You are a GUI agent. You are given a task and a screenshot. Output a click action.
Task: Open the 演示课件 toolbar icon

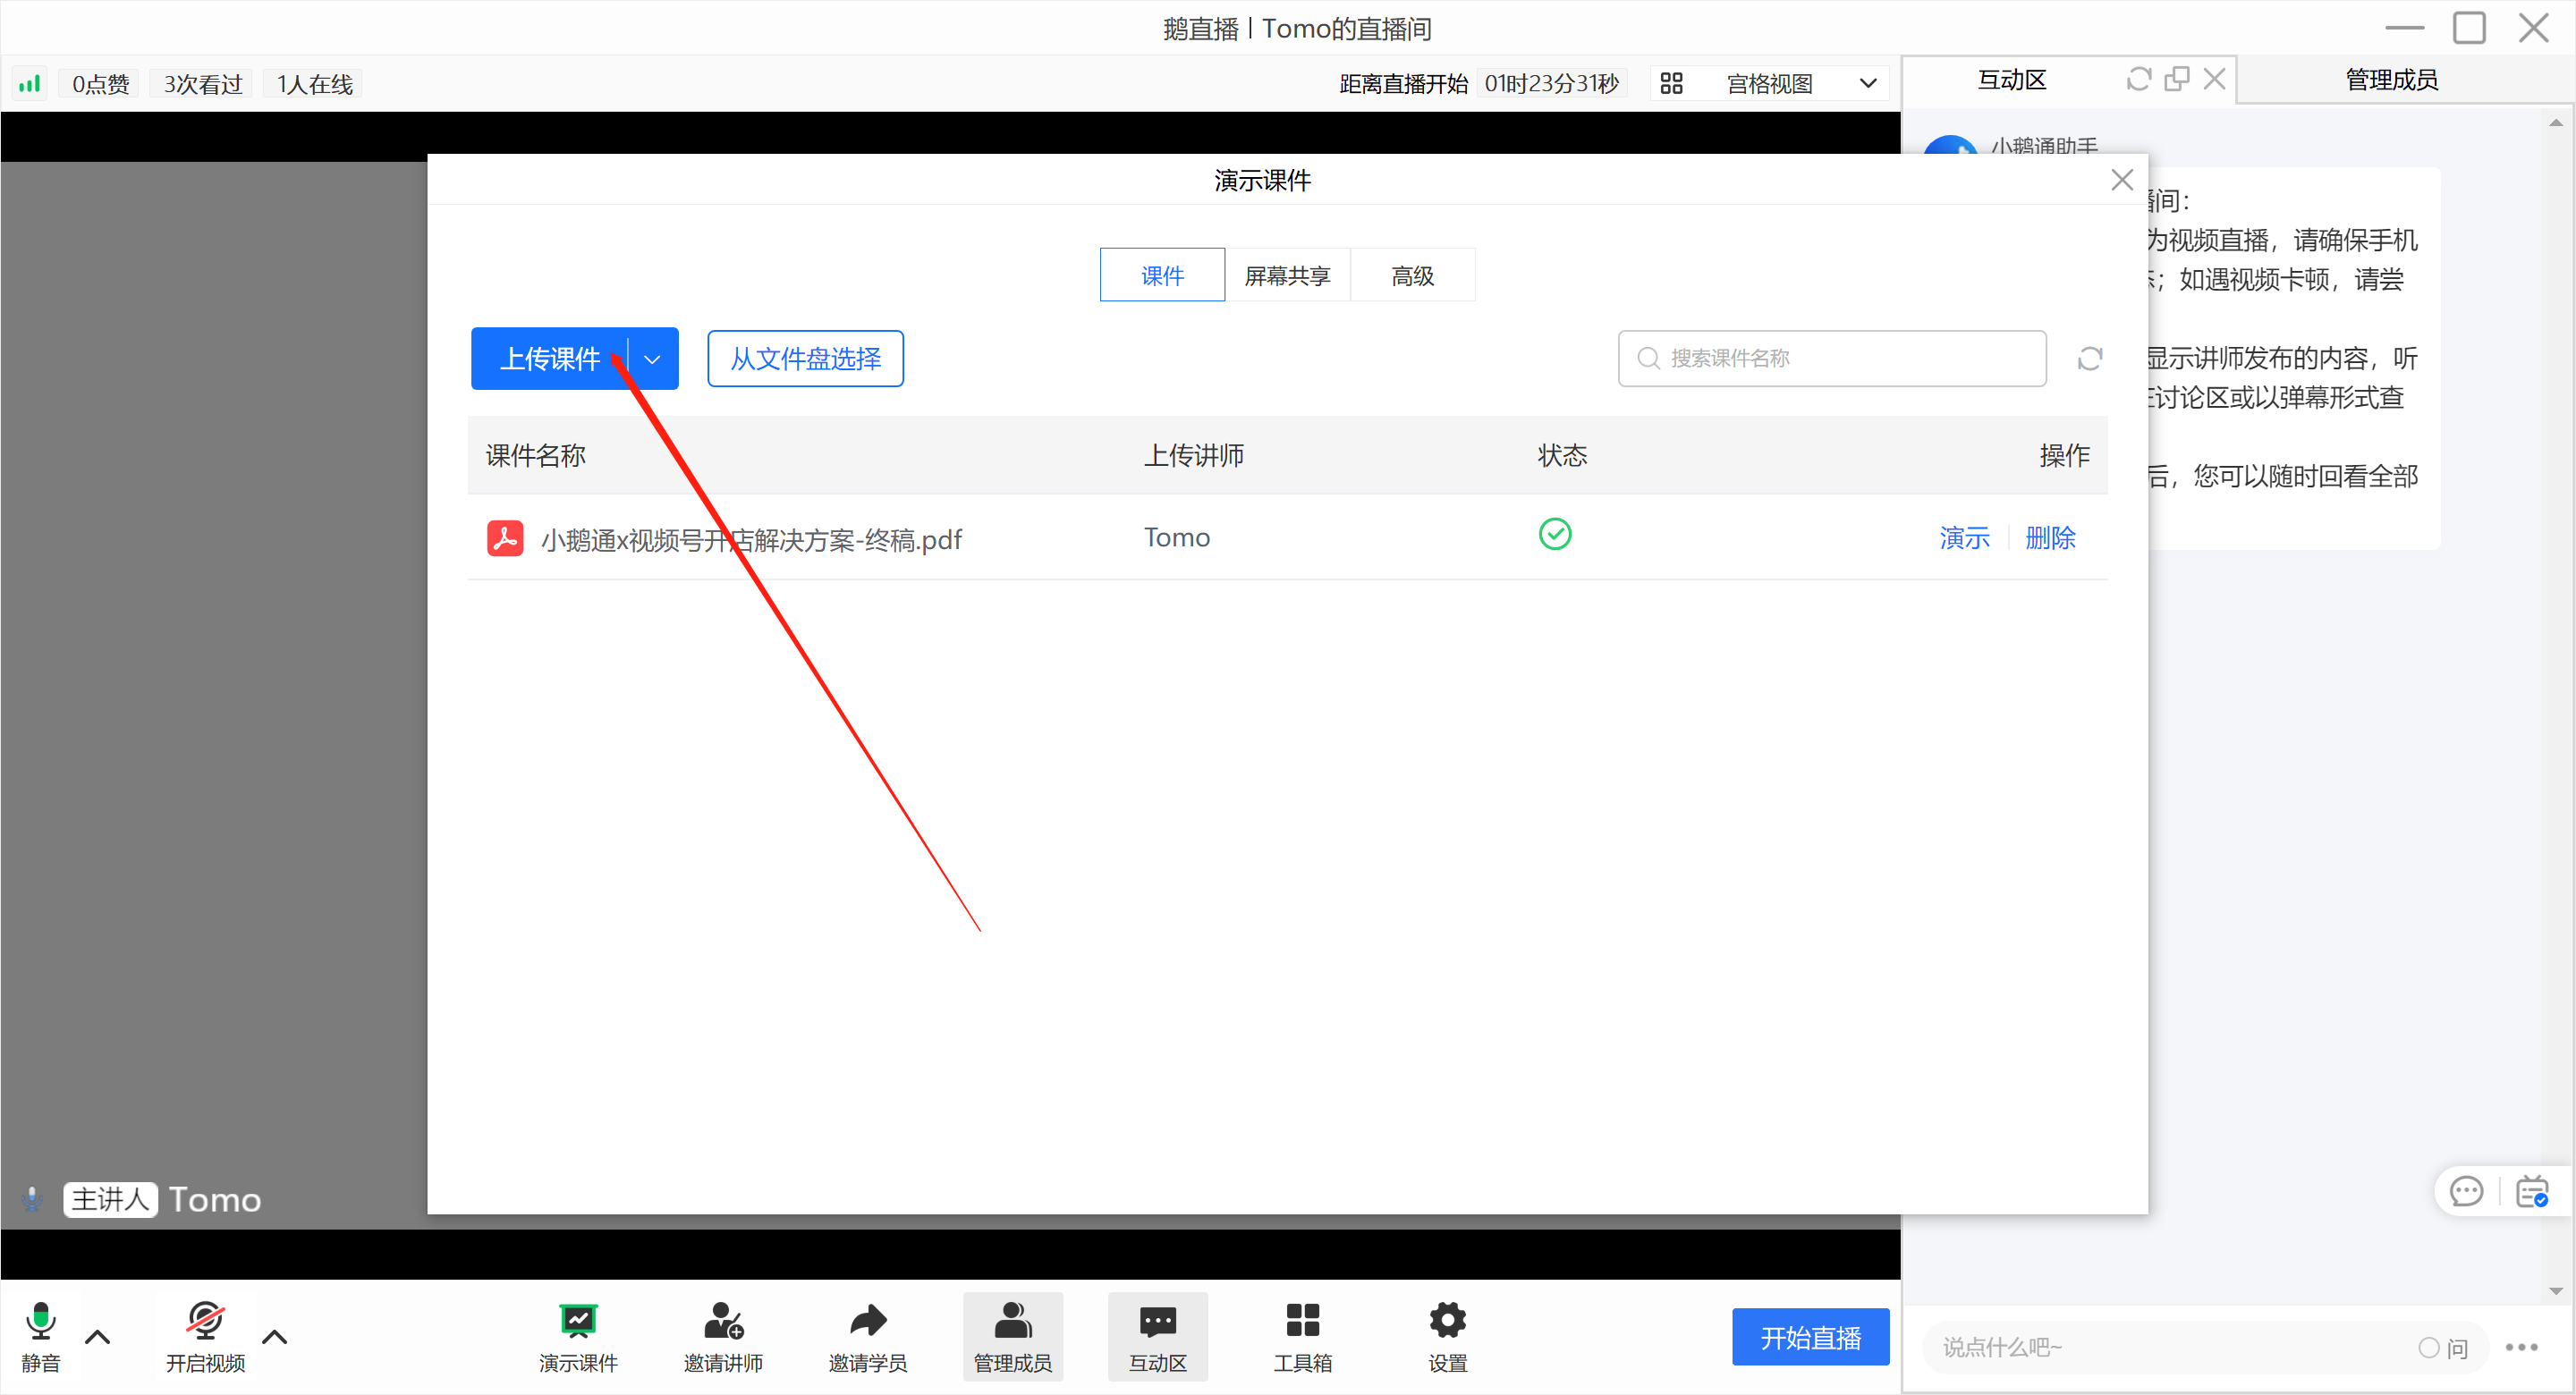click(x=578, y=1320)
